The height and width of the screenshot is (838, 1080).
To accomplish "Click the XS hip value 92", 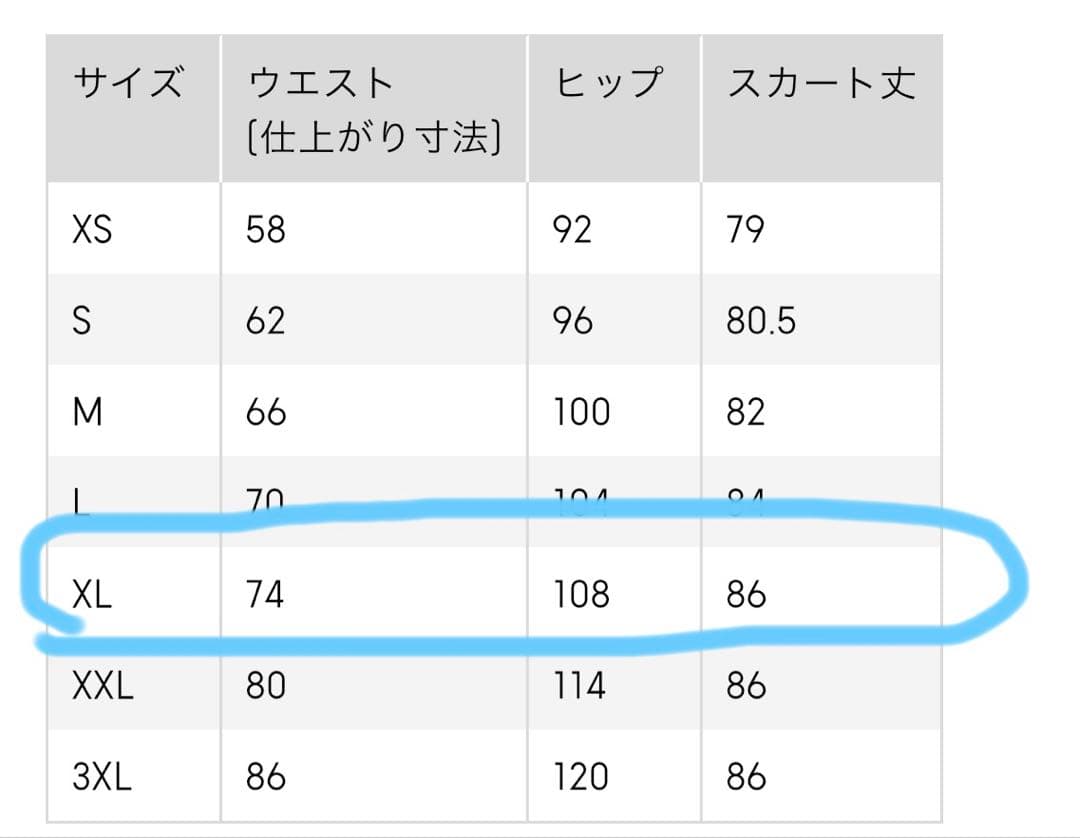I will [x=572, y=230].
